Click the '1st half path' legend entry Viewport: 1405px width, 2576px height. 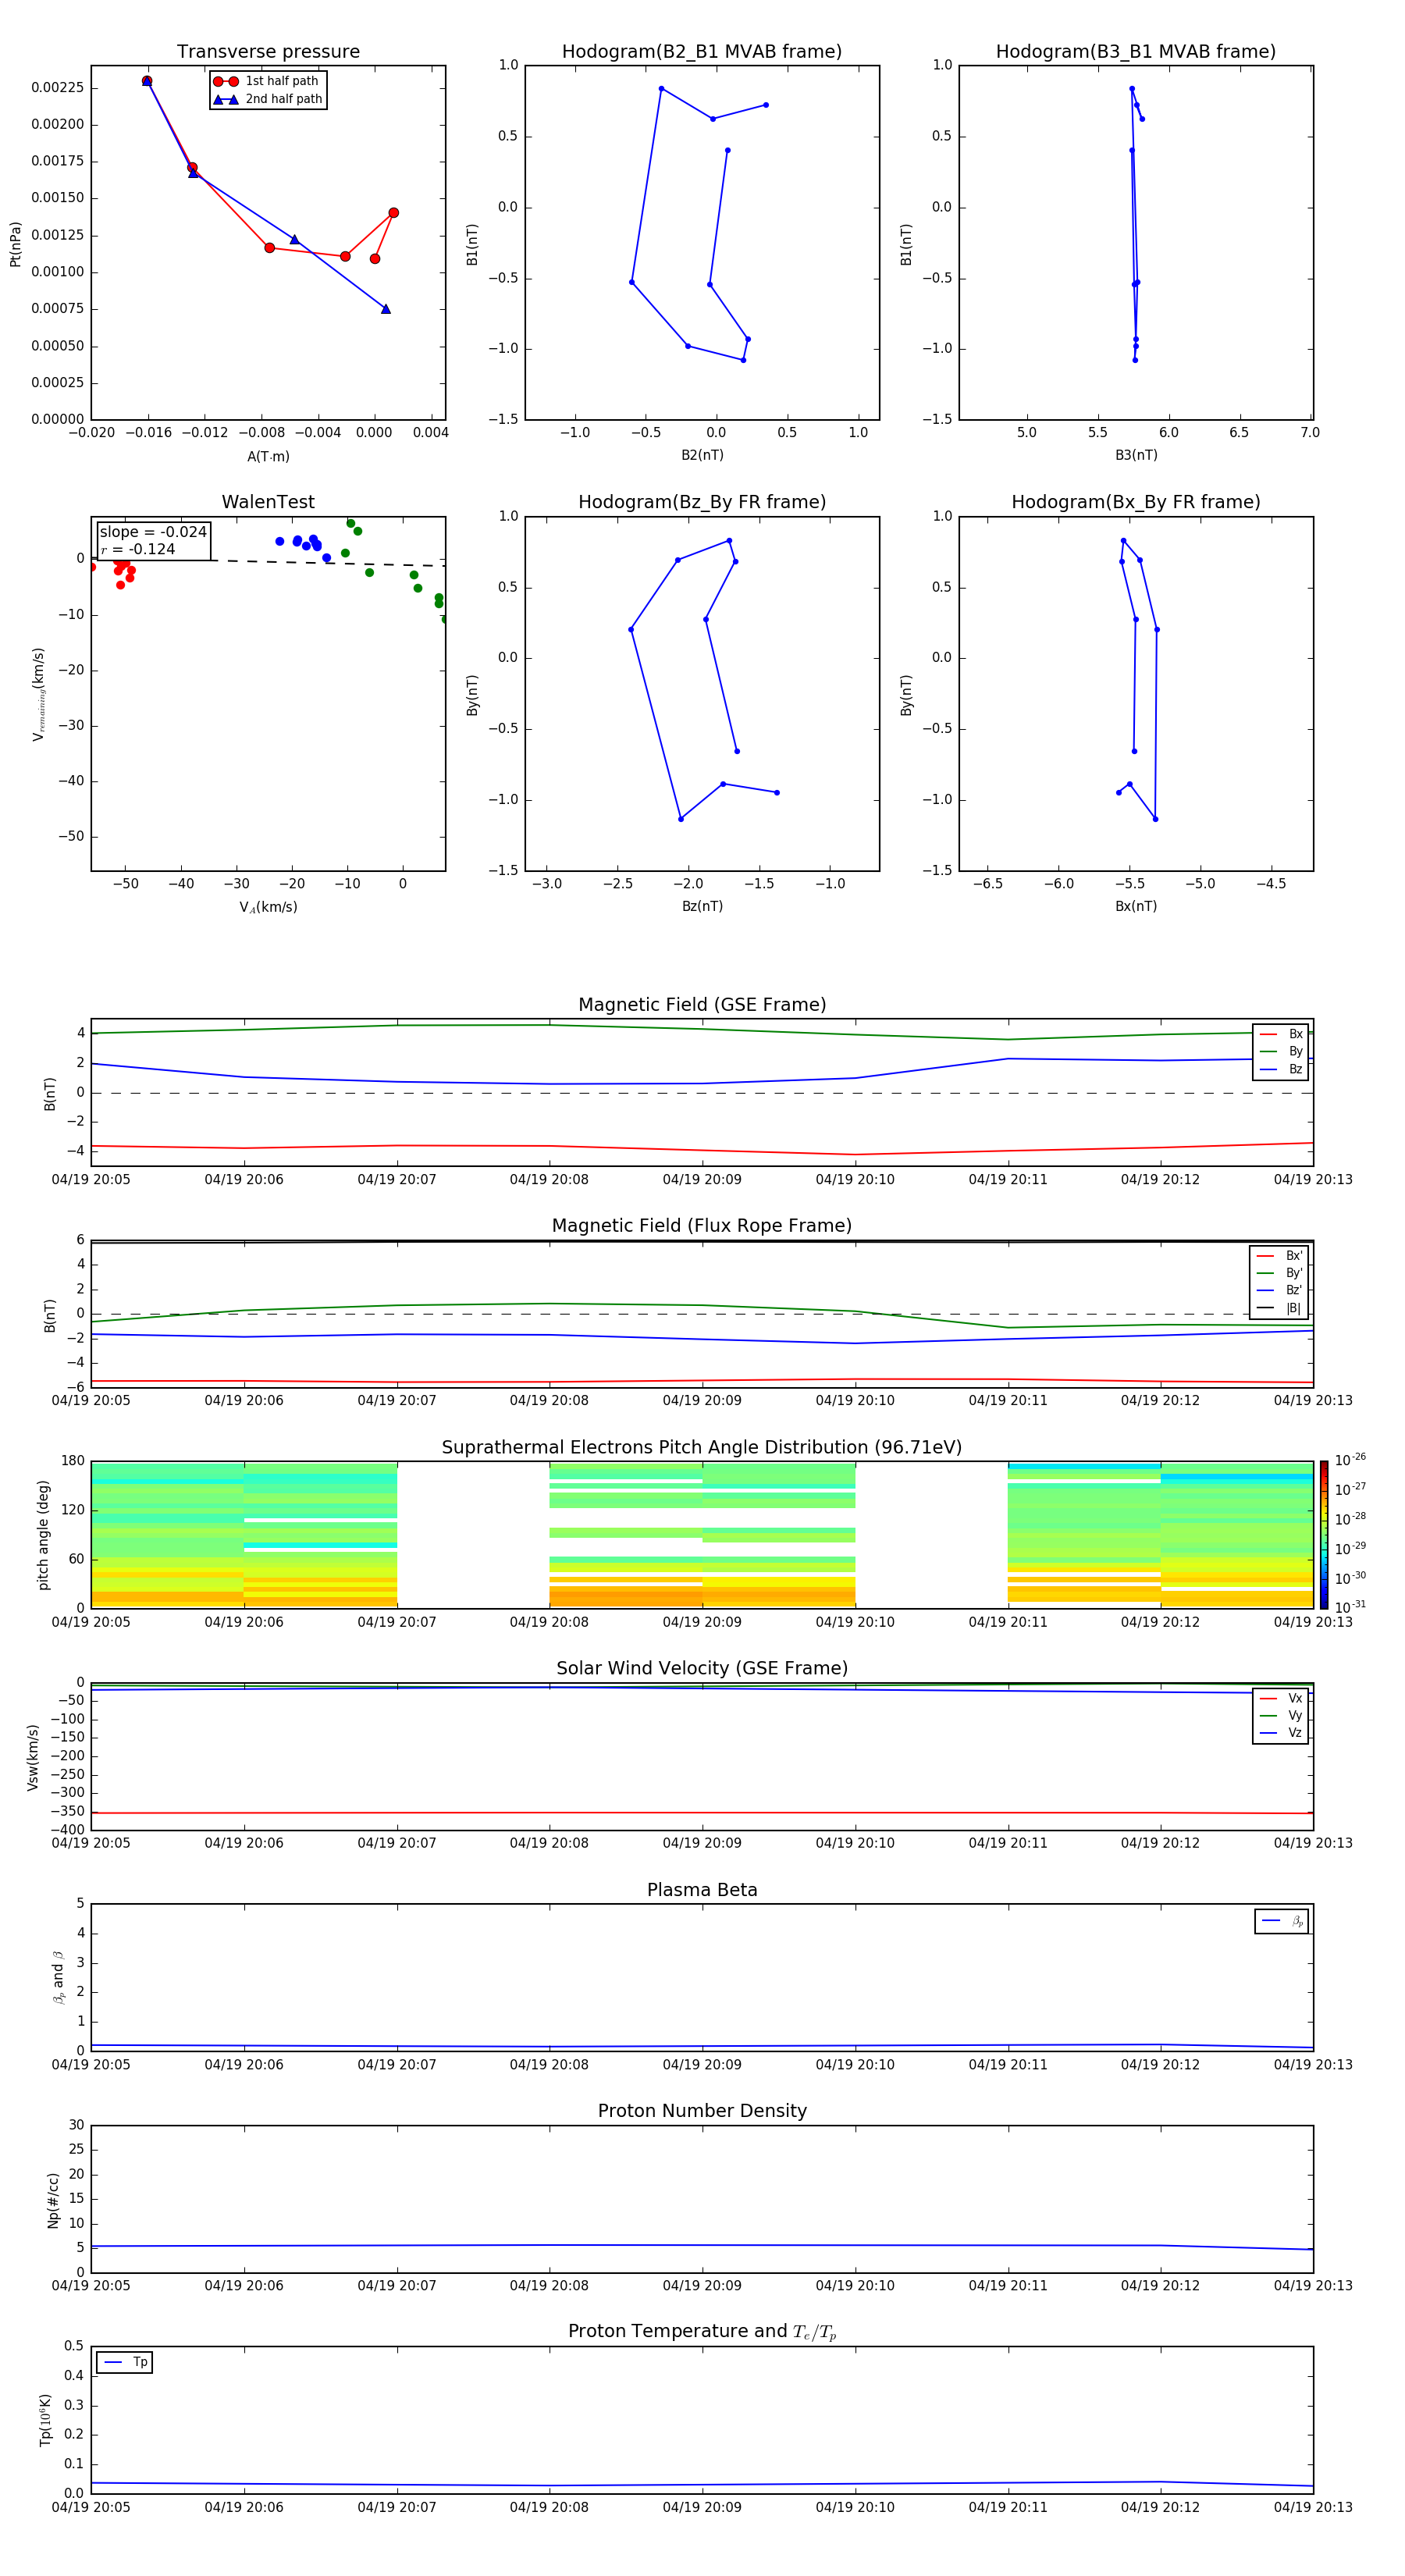267,81
